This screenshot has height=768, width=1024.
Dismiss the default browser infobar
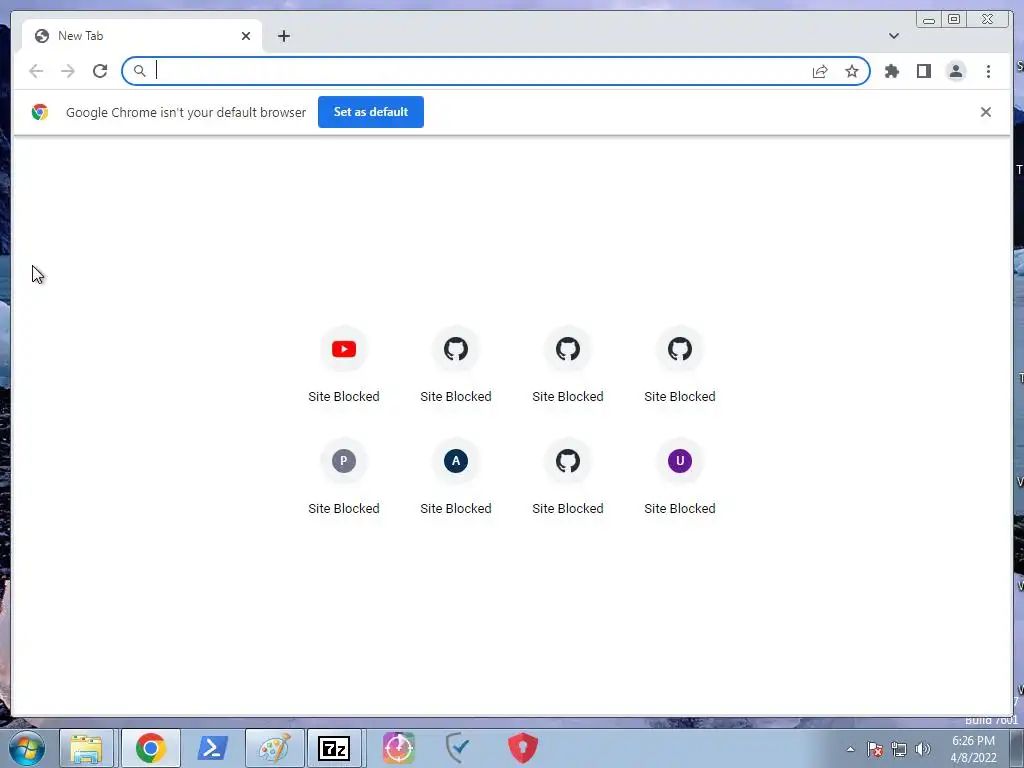pos(986,112)
